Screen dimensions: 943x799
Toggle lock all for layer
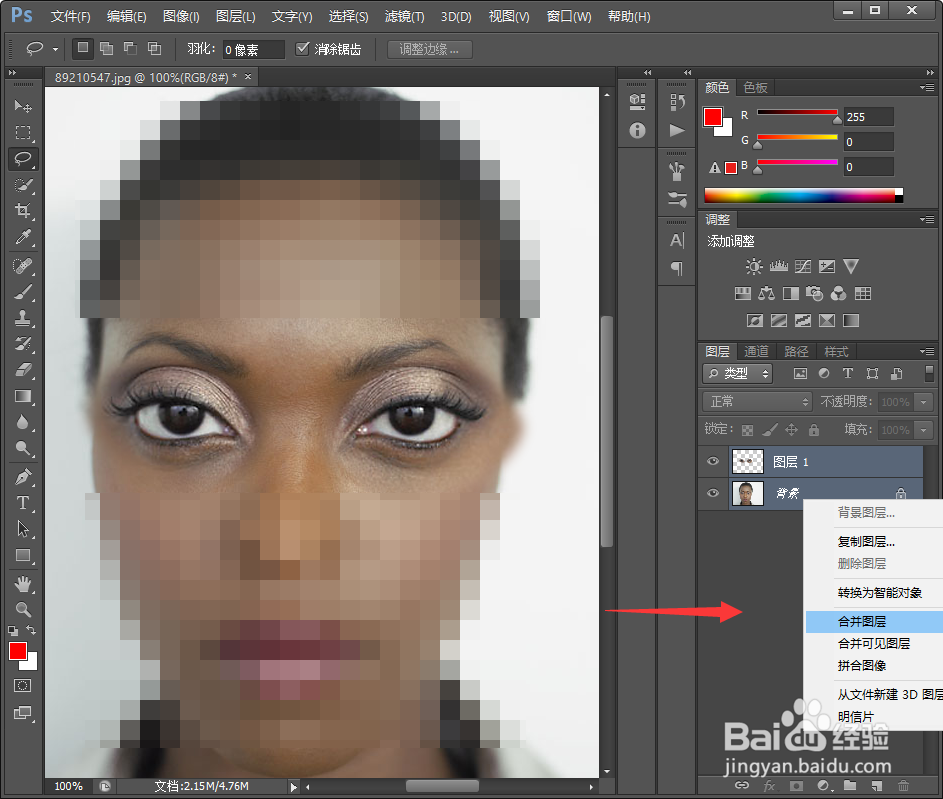pyautogui.click(x=814, y=430)
